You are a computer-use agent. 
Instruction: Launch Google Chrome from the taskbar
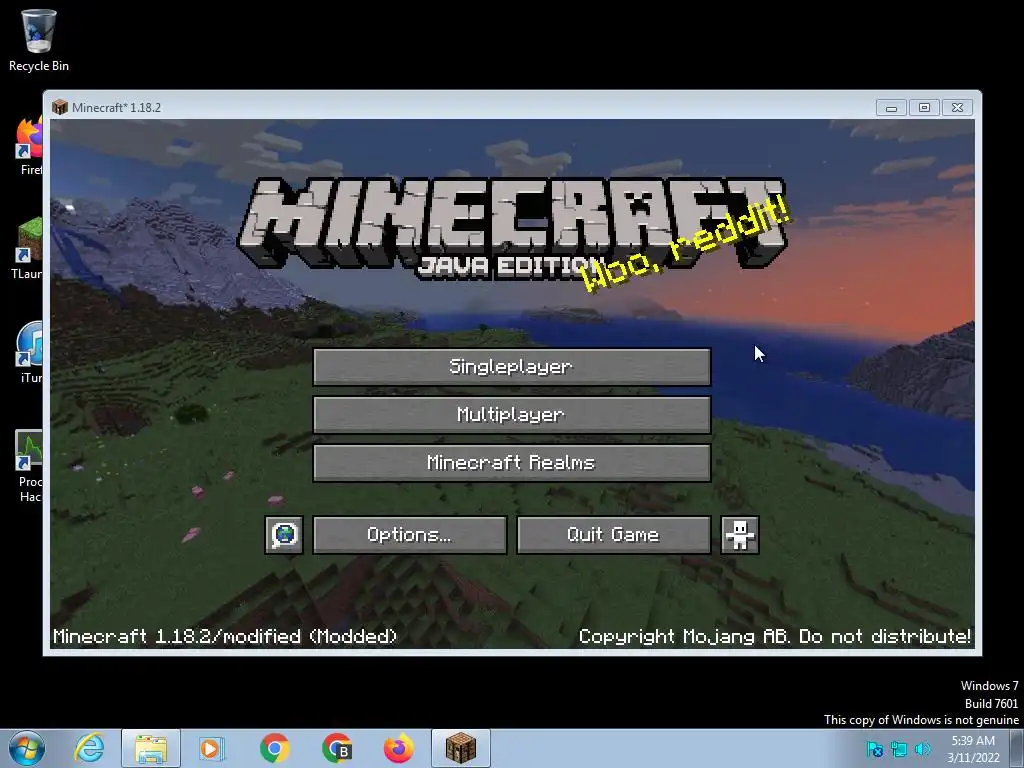(275, 748)
